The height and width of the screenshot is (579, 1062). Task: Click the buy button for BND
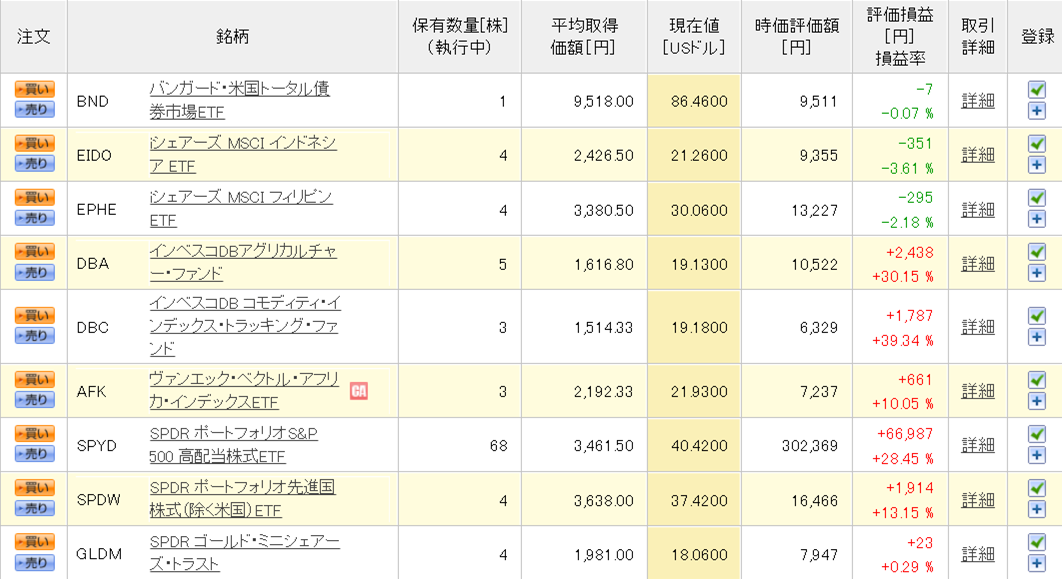[x=34, y=89]
